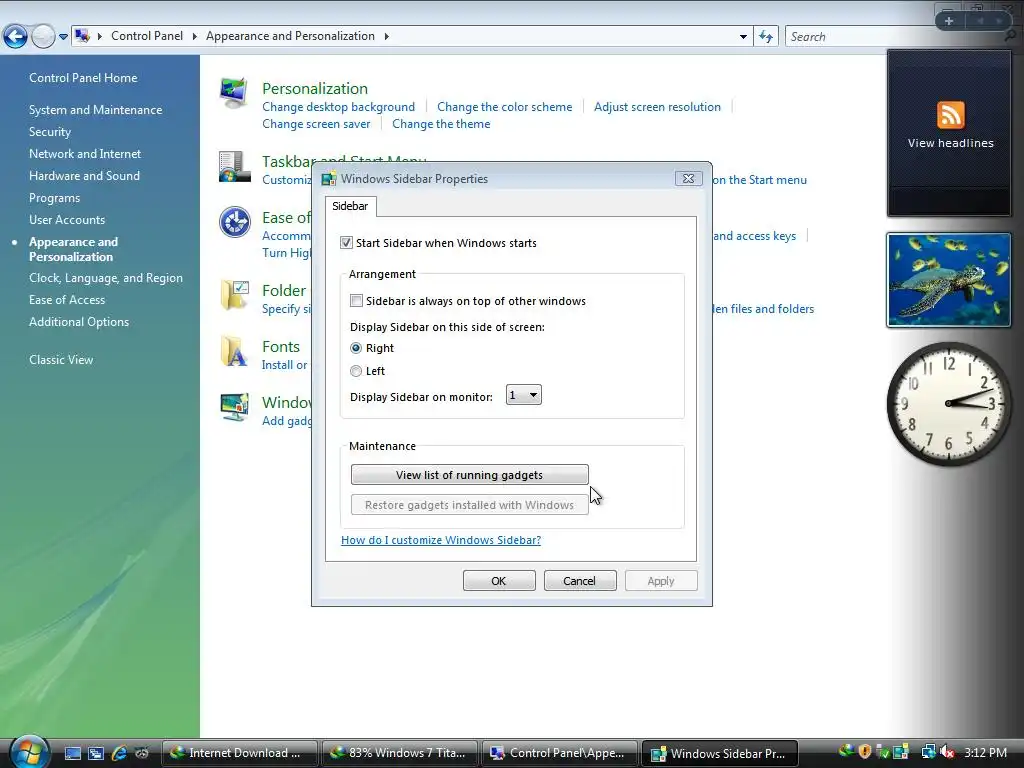1024x768 pixels.
Task: Click the Fonts folder icon
Action: [234, 351]
